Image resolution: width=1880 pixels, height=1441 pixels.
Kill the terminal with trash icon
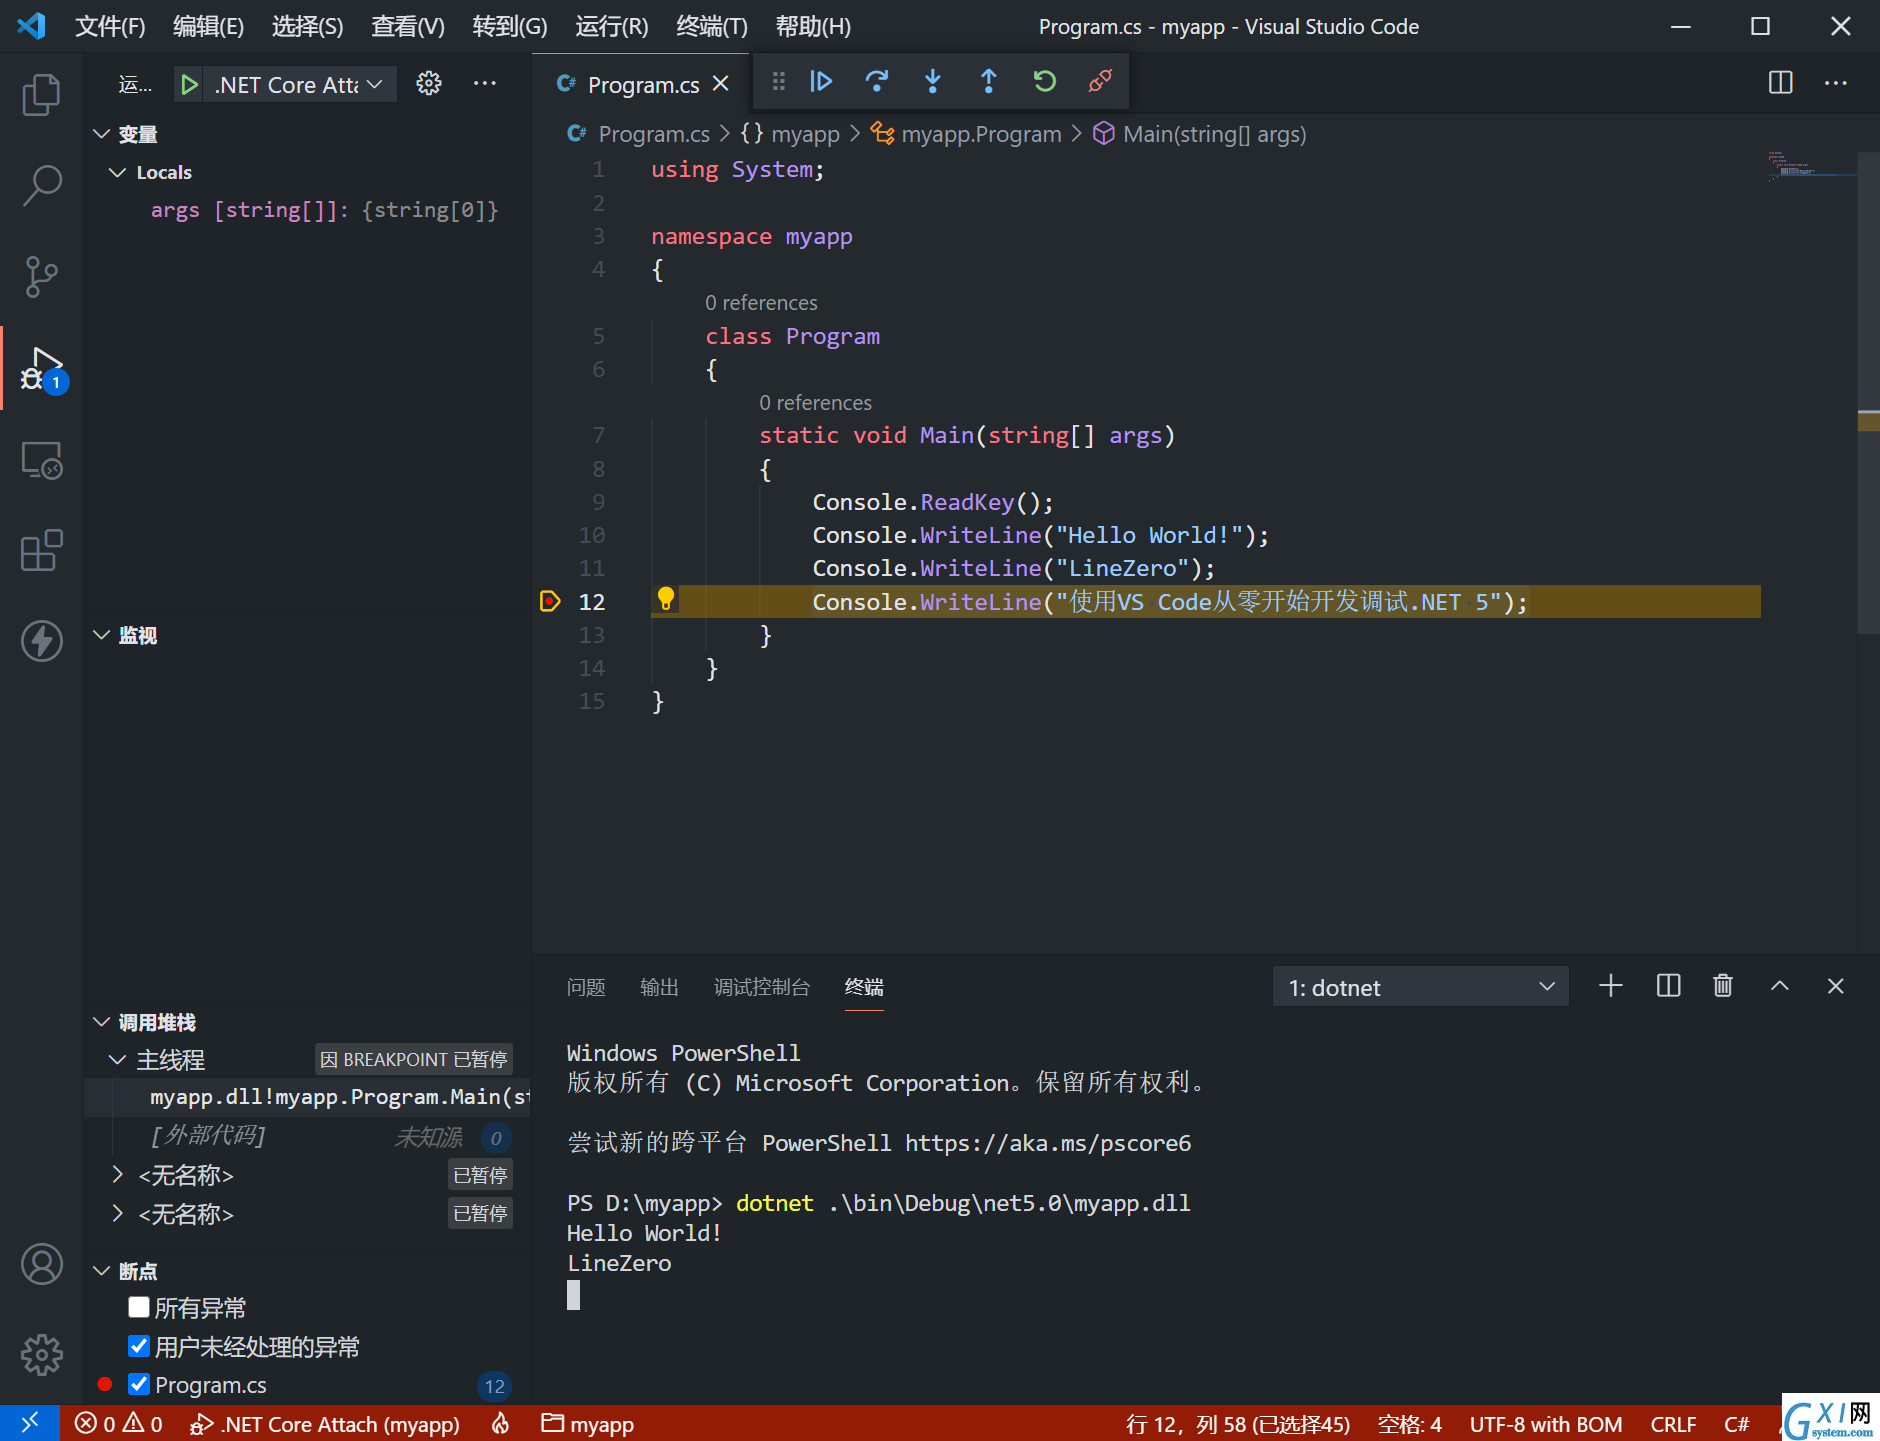pos(1722,987)
